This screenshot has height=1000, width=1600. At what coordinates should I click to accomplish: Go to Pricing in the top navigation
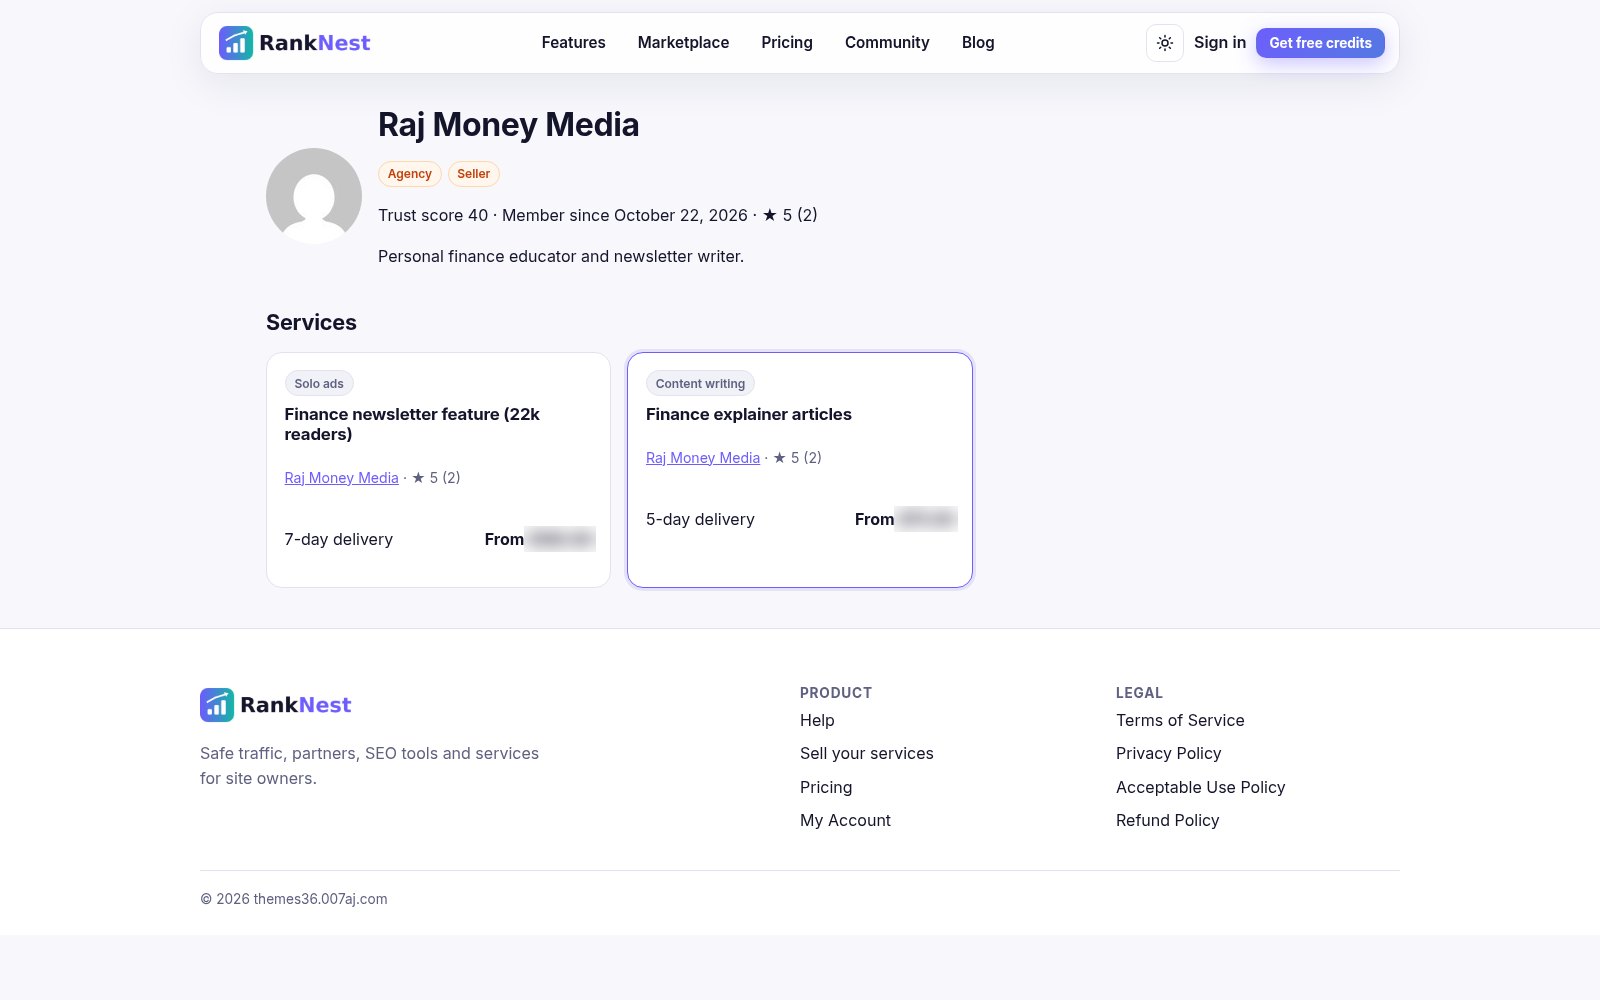[x=787, y=43]
